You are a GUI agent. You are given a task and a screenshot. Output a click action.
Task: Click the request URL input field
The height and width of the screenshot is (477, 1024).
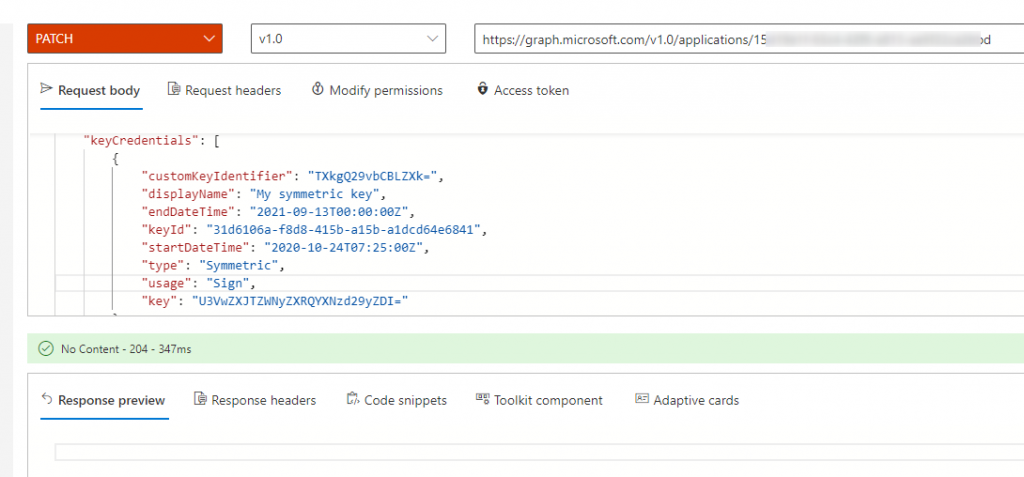click(x=749, y=39)
